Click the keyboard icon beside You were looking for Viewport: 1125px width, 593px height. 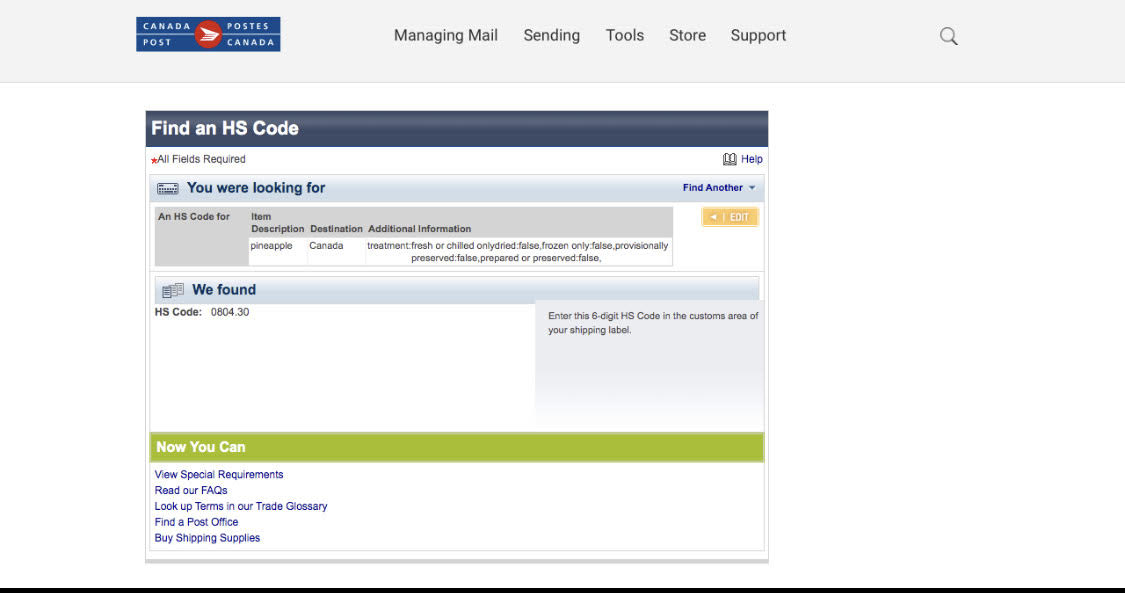[168, 189]
